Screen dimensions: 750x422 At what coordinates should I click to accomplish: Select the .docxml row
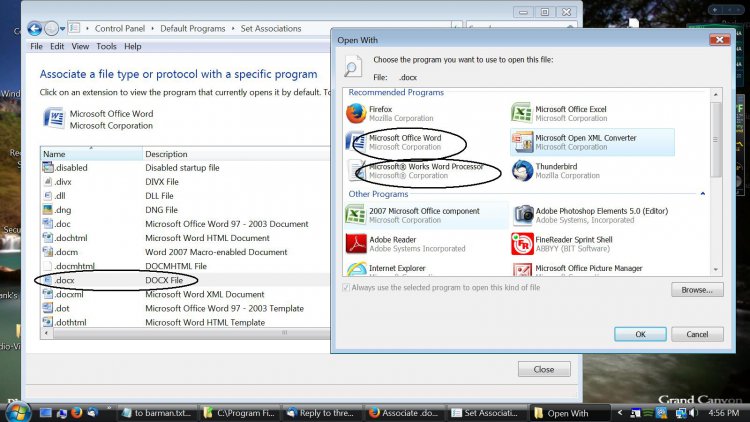[x=186, y=294]
